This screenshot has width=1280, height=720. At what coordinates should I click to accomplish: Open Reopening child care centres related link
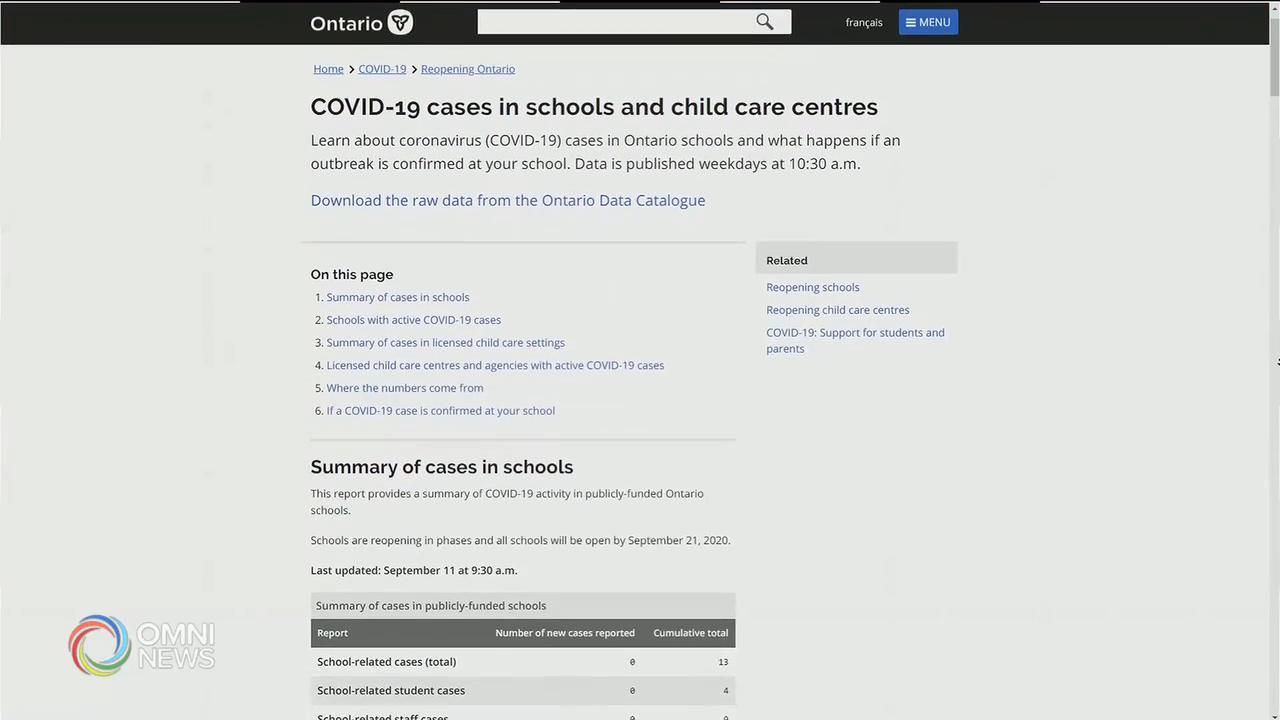tap(837, 310)
